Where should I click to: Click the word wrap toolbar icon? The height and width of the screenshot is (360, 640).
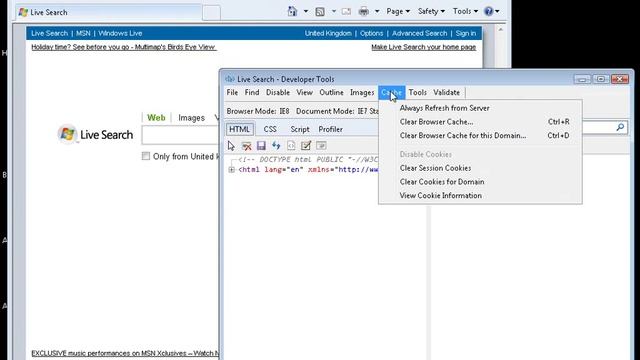pos(321,146)
